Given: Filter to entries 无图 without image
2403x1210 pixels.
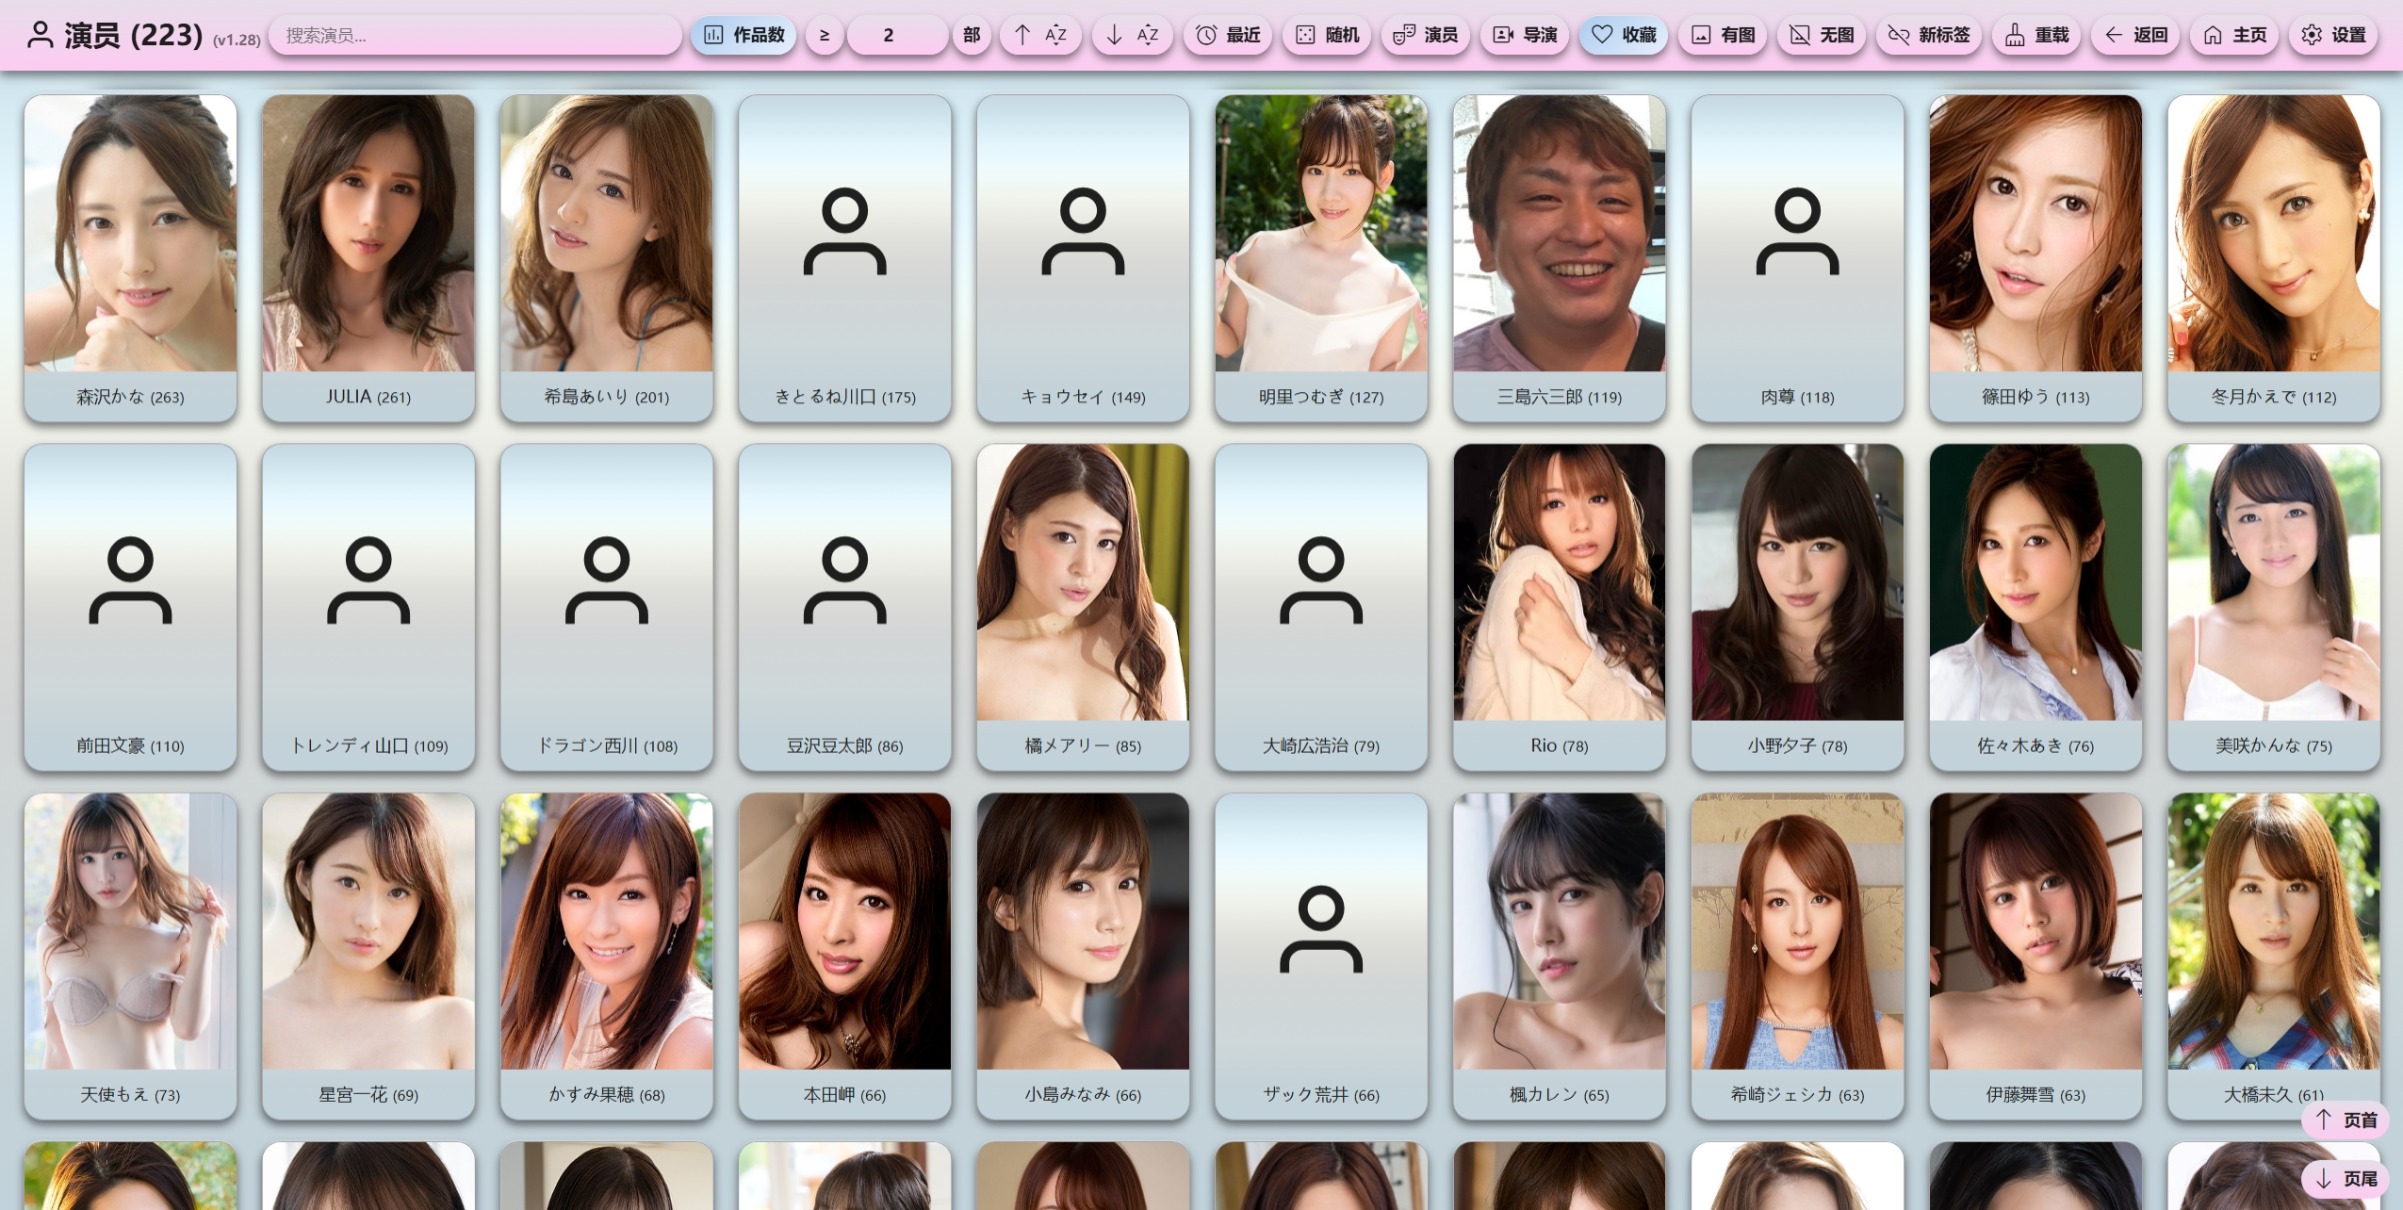Looking at the screenshot, I should pos(1821,35).
